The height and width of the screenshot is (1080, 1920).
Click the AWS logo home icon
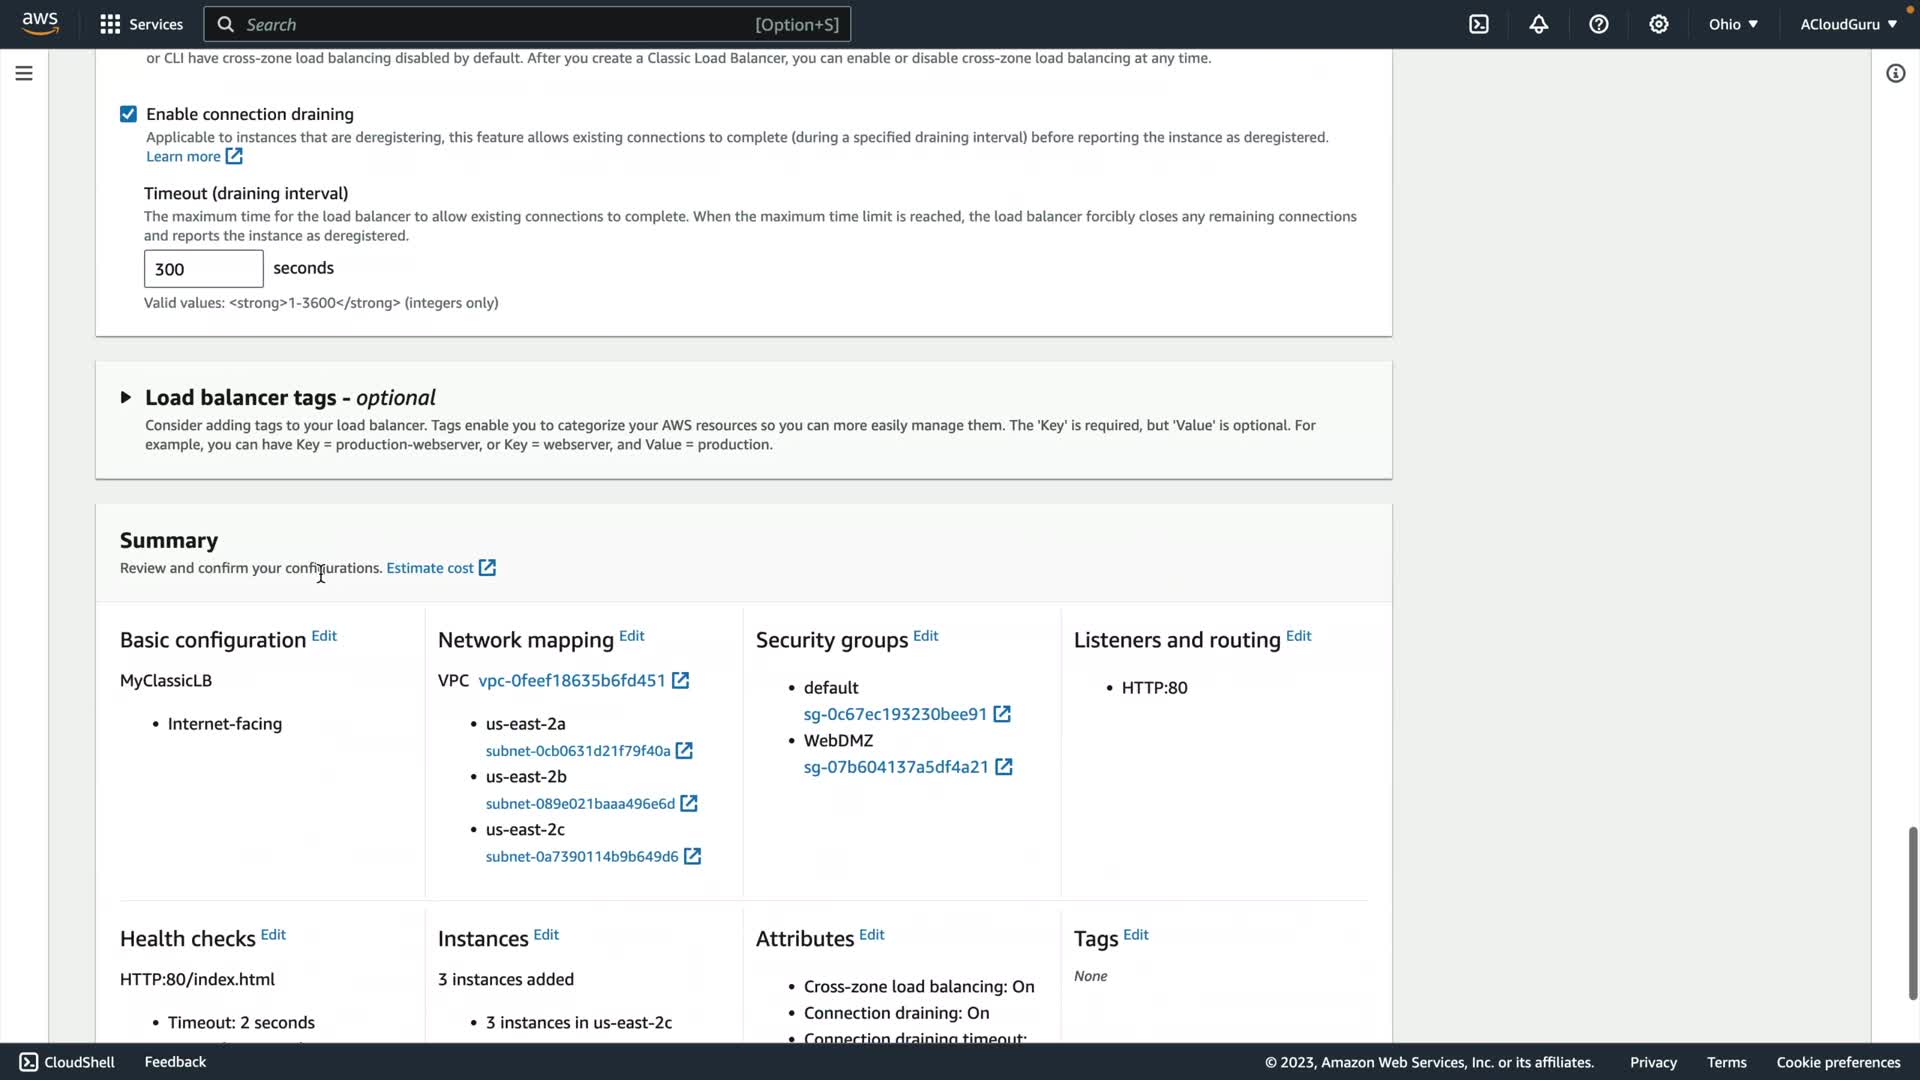(40, 23)
